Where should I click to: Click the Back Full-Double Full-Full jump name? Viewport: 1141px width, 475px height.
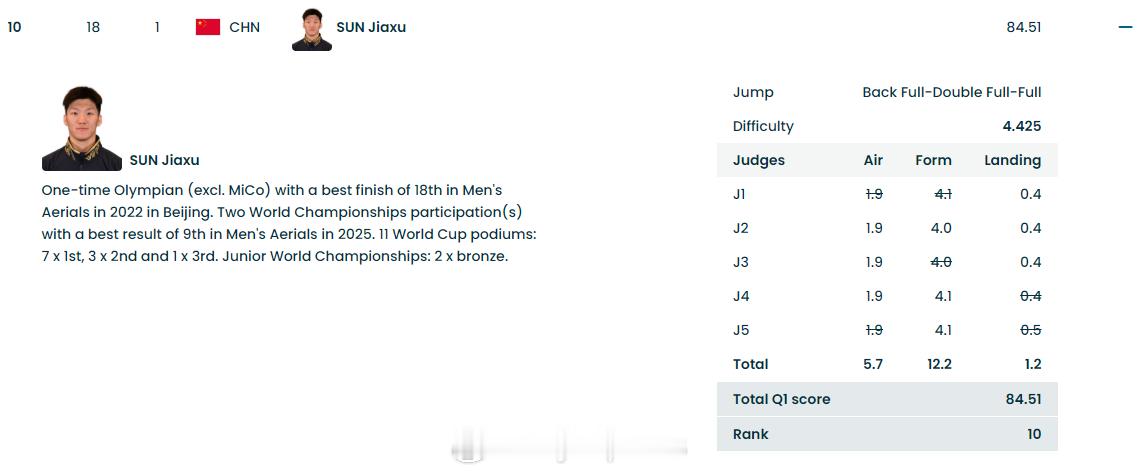[952, 92]
